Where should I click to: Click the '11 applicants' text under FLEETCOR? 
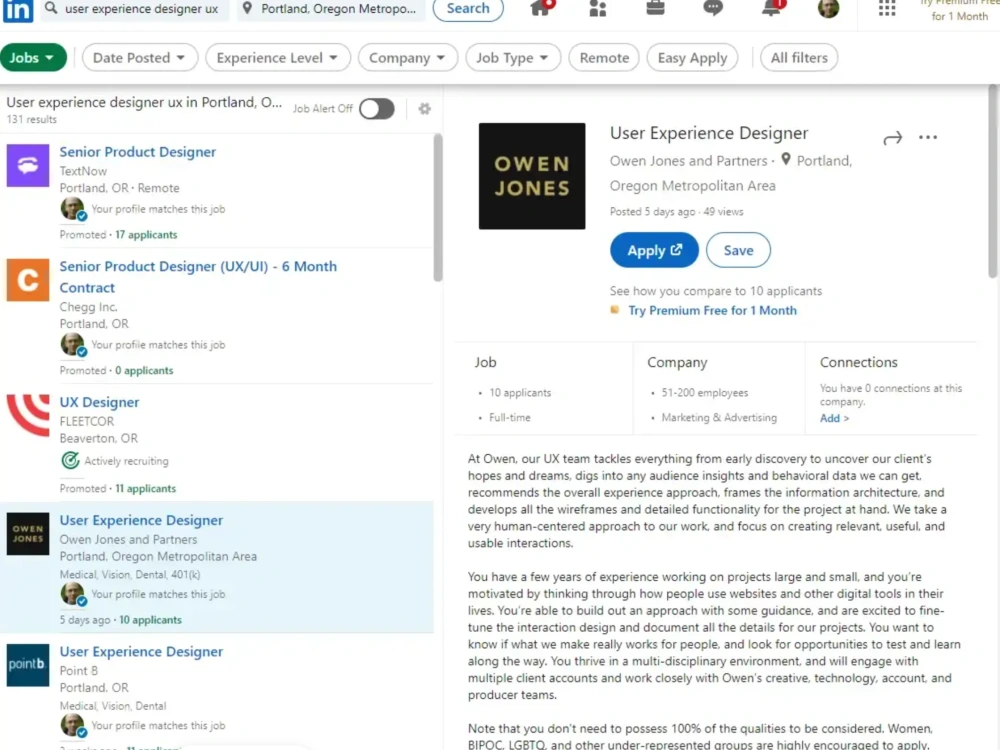pyautogui.click(x=145, y=489)
